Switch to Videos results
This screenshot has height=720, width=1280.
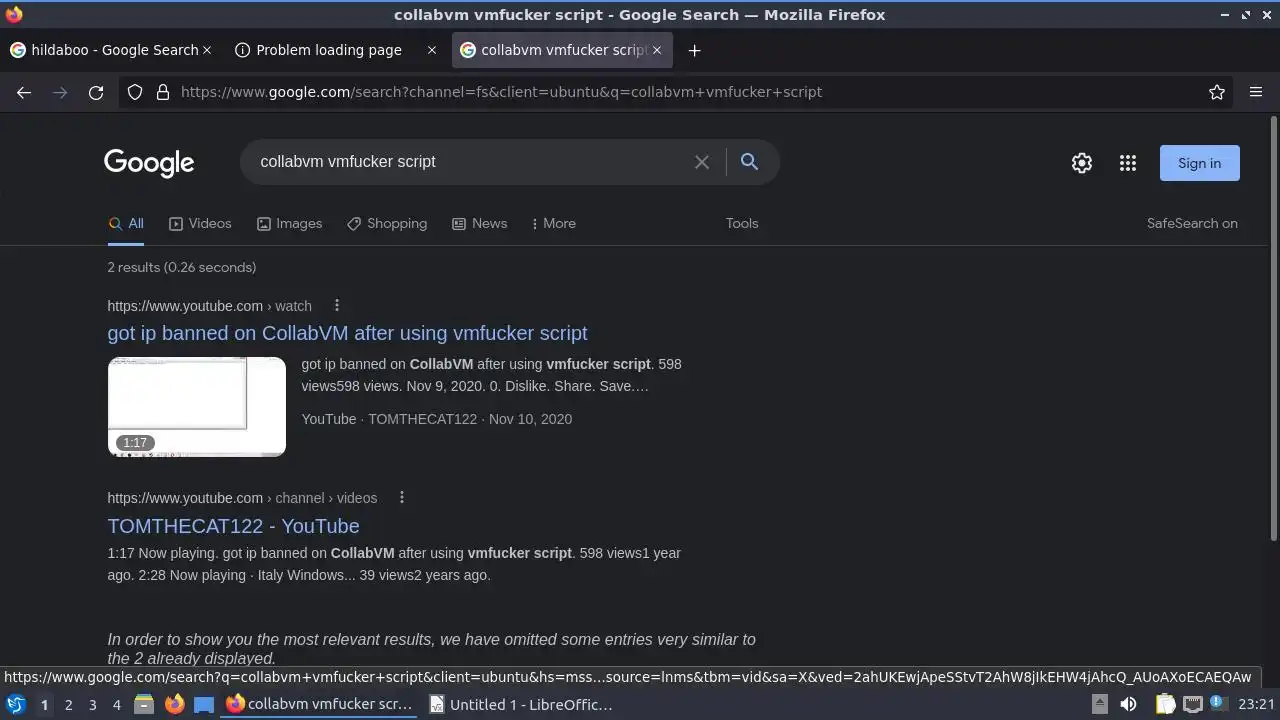pyautogui.click(x=200, y=224)
